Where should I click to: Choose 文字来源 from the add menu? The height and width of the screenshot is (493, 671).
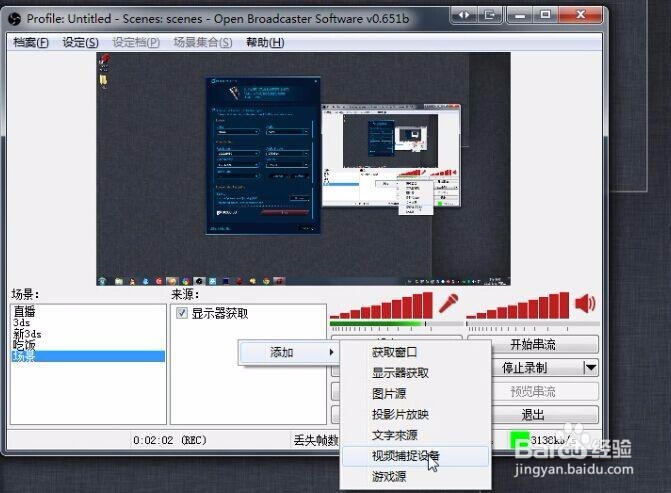(415, 435)
